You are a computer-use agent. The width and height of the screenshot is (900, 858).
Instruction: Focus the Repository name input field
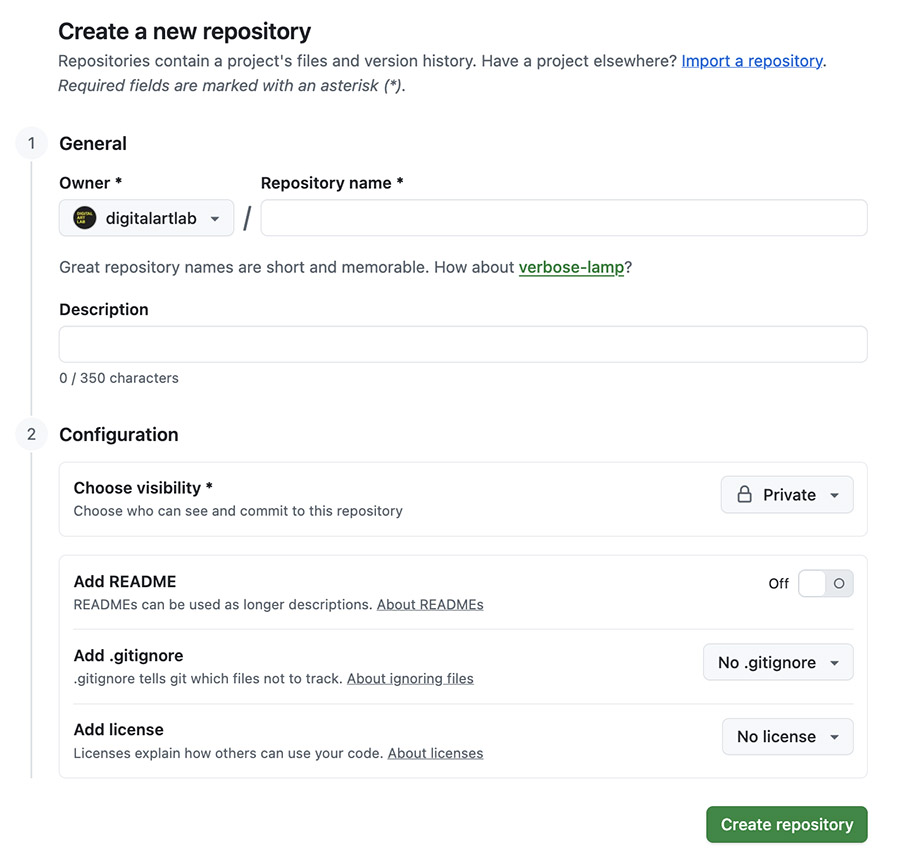563,218
